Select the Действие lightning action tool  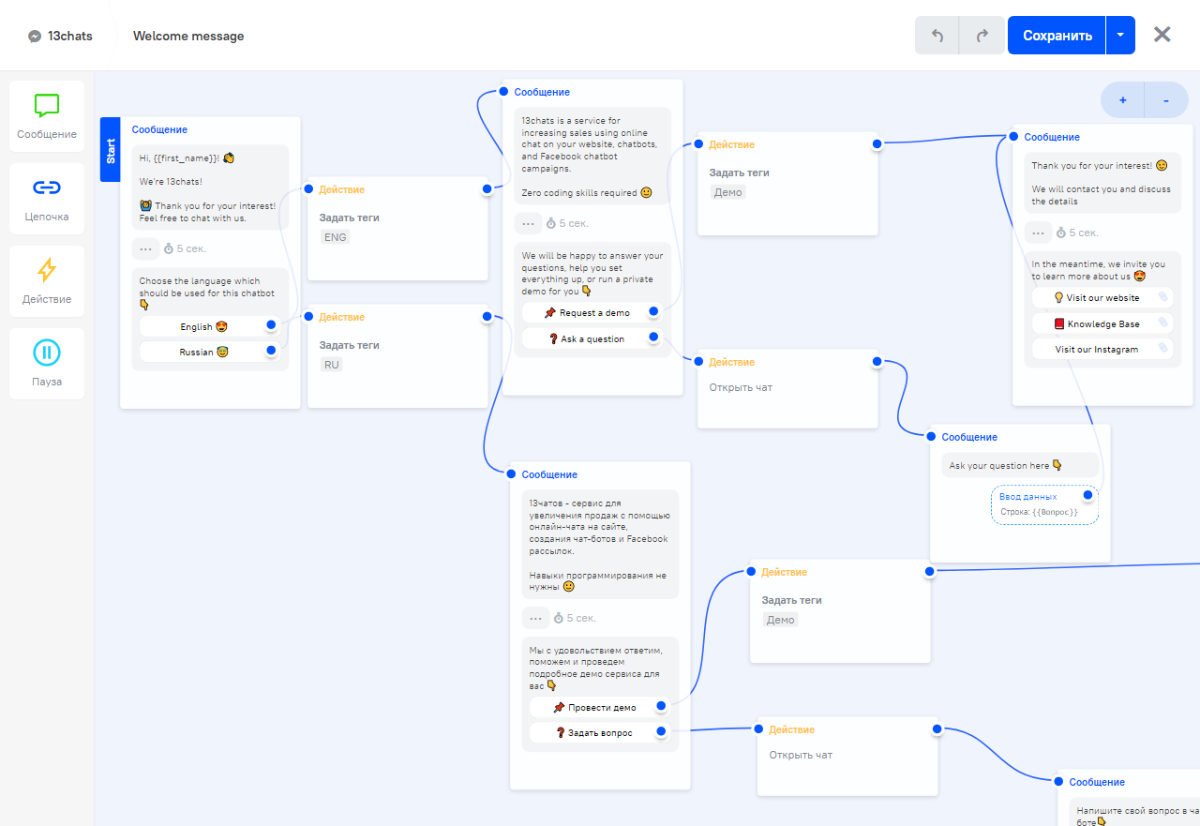point(47,282)
